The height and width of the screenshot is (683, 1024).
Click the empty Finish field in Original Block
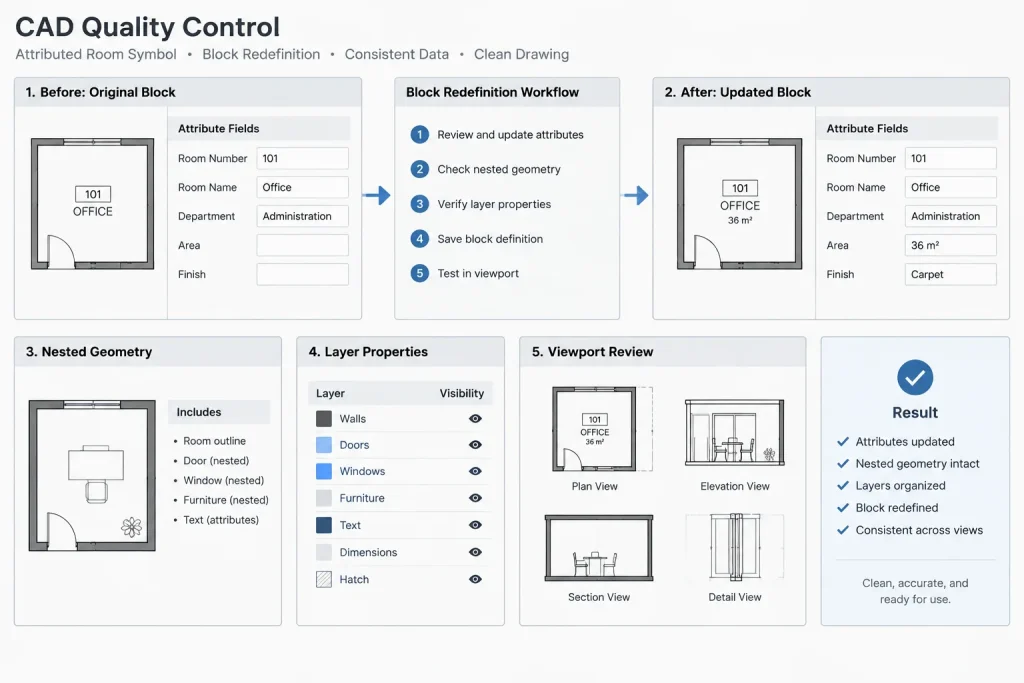coord(302,274)
